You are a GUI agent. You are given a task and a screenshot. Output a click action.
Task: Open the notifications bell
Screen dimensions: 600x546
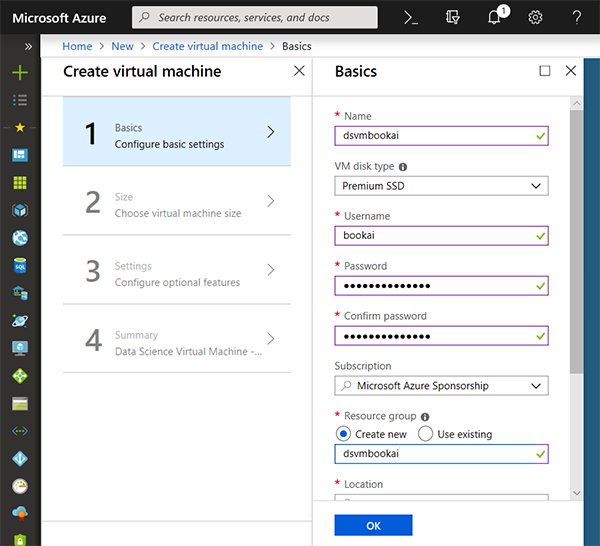[x=495, y=17]
